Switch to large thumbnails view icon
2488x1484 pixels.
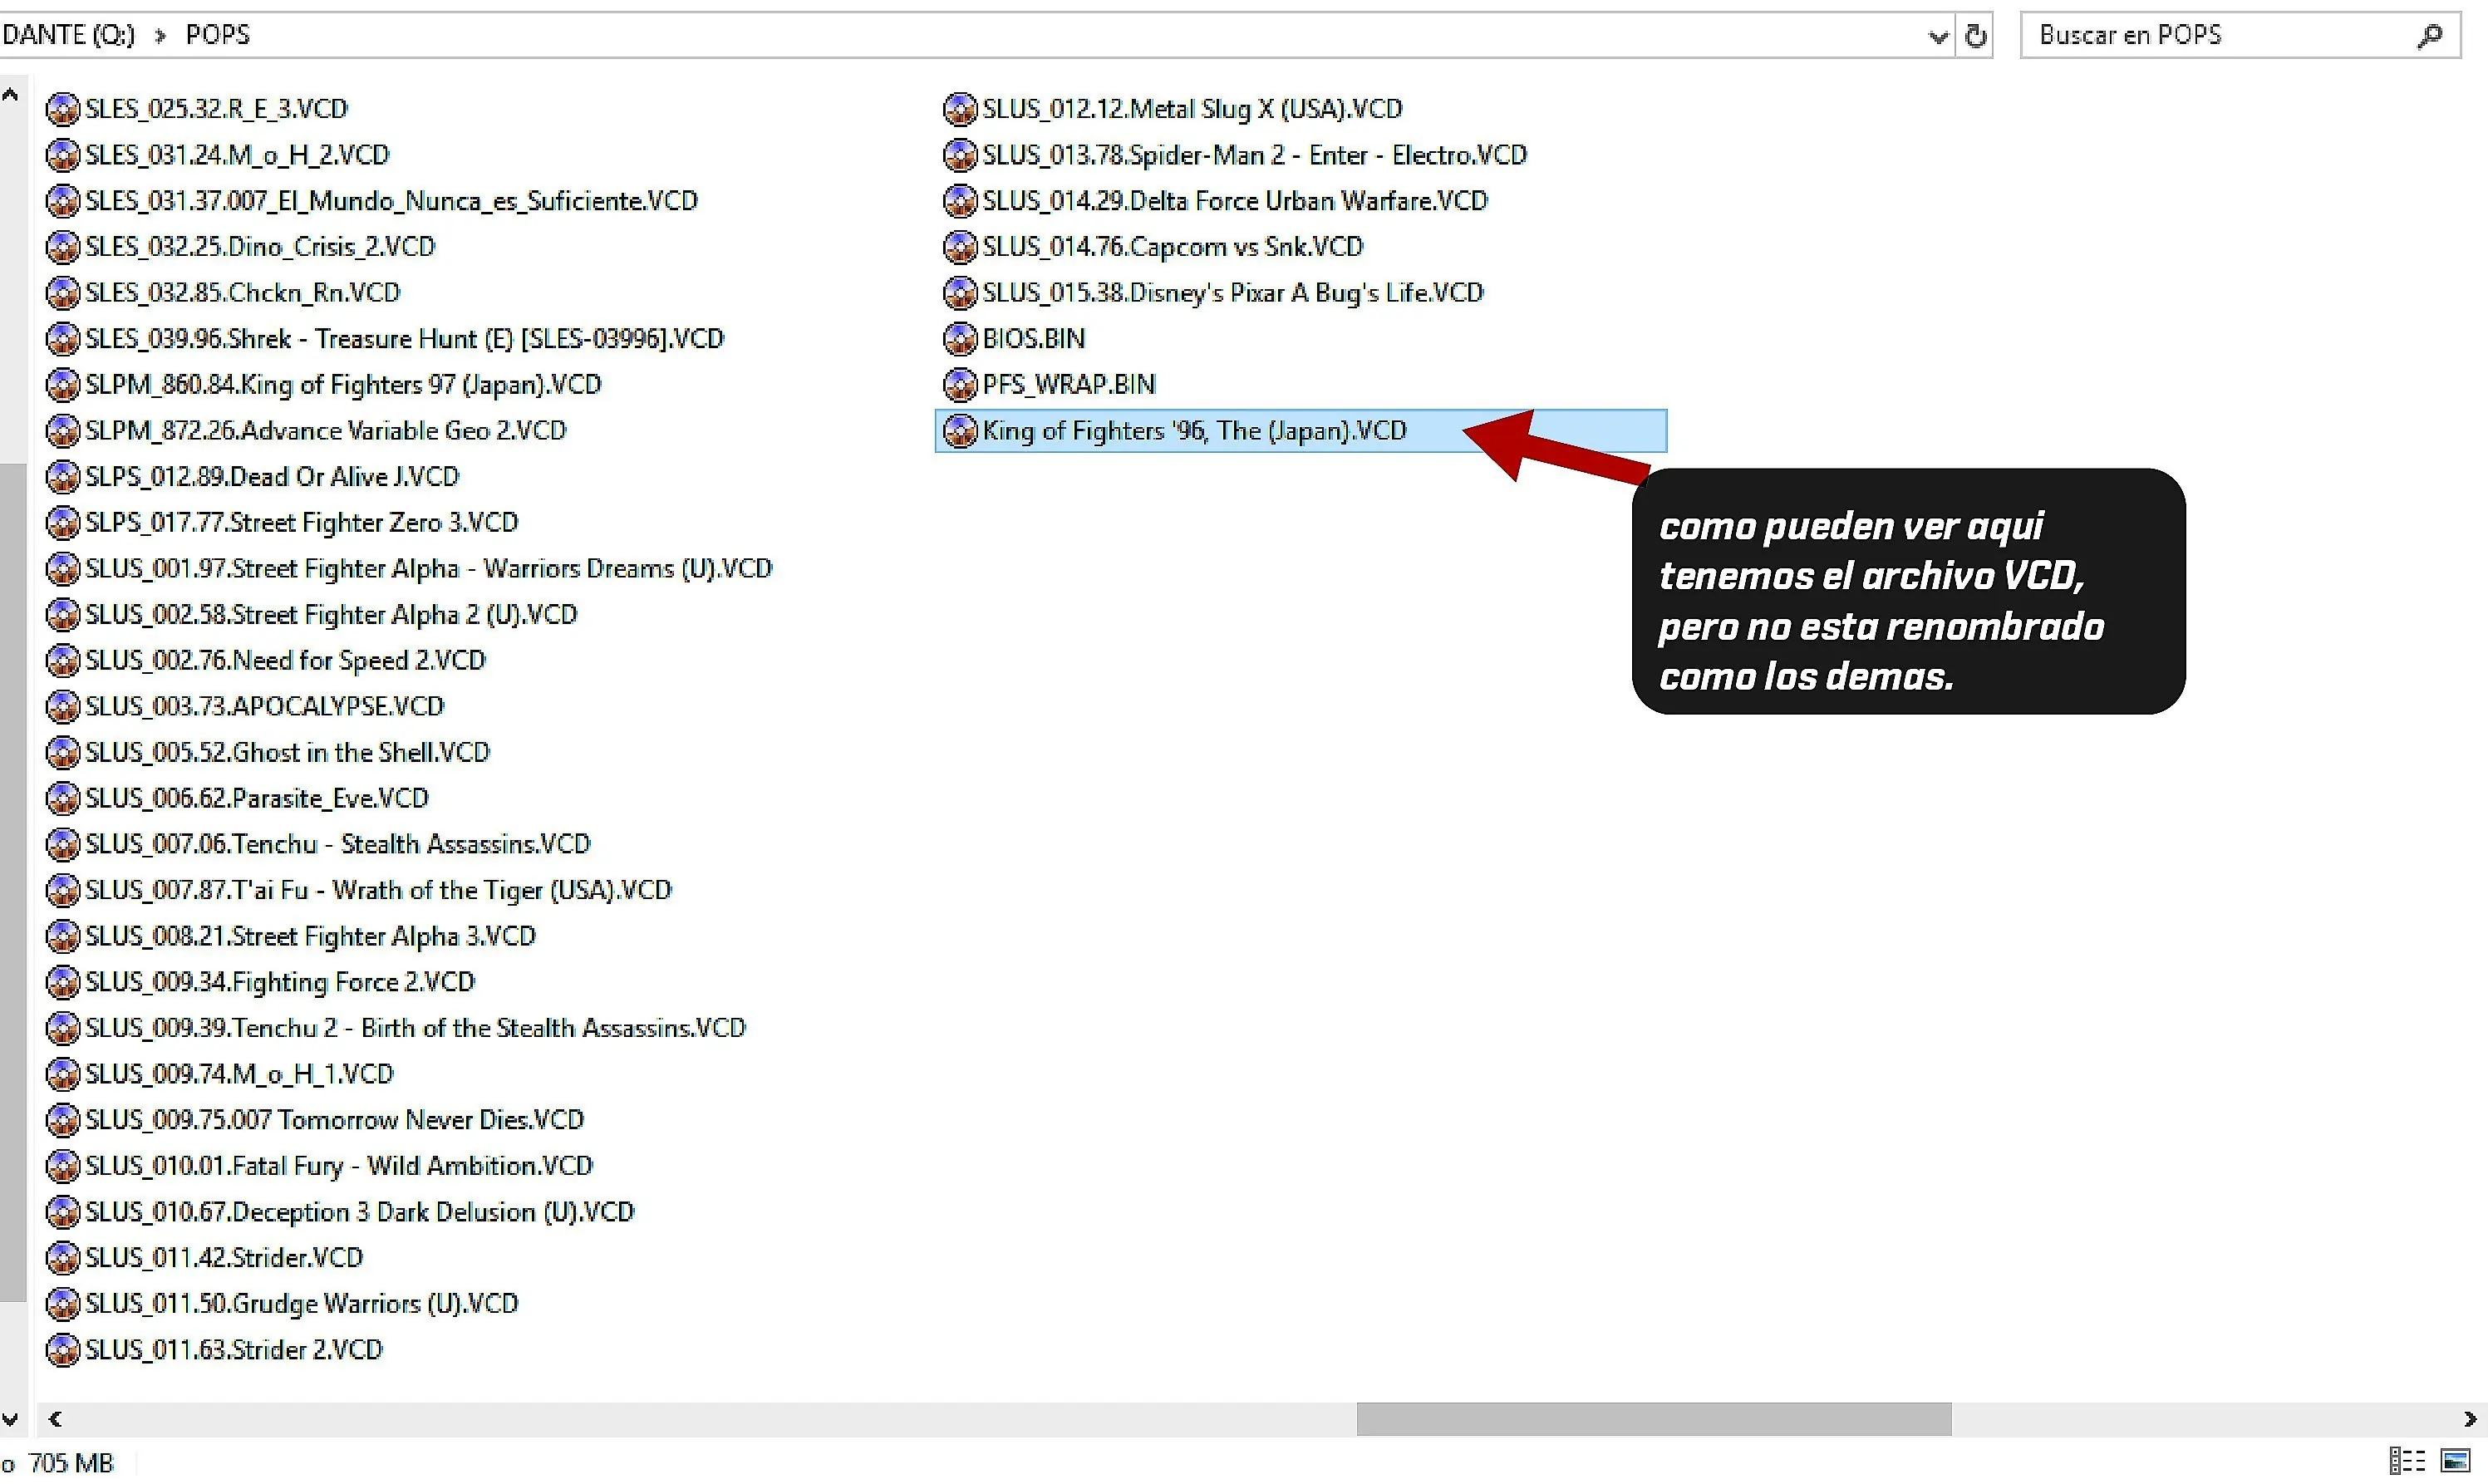[x=2456, y=1460]
